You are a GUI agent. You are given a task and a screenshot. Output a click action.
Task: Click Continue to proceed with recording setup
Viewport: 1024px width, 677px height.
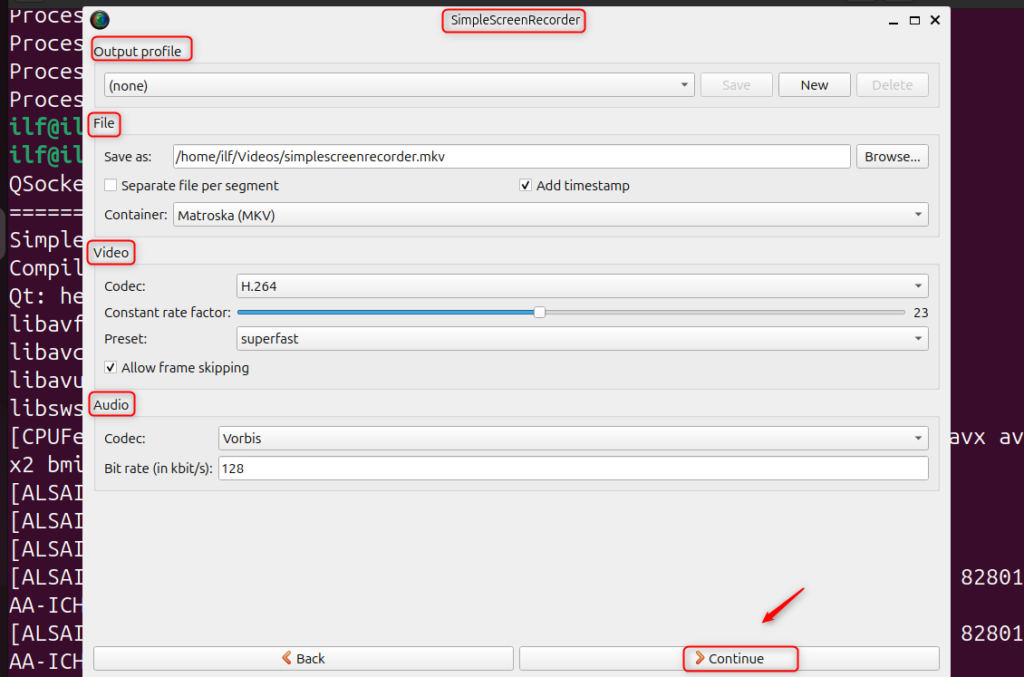pos(740,658)
